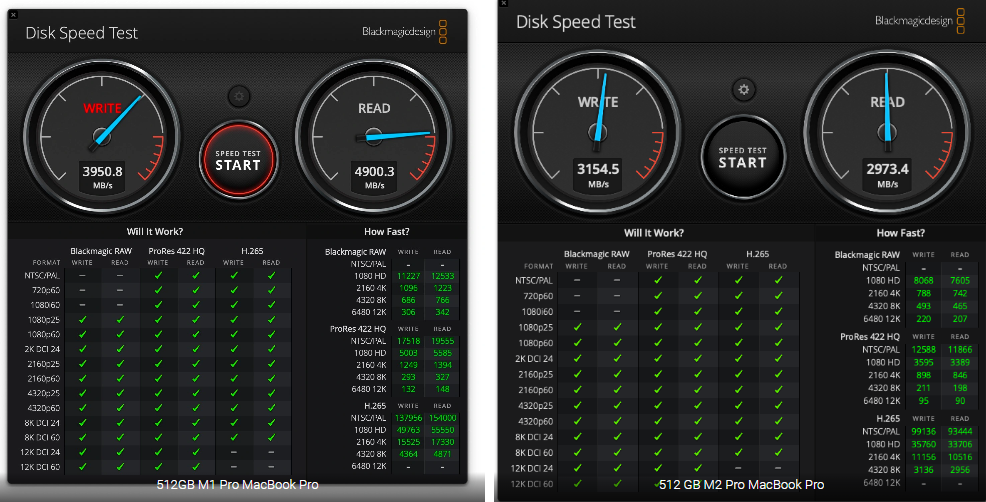Click ProRes 6480 12K read value 148

point(443,389)
